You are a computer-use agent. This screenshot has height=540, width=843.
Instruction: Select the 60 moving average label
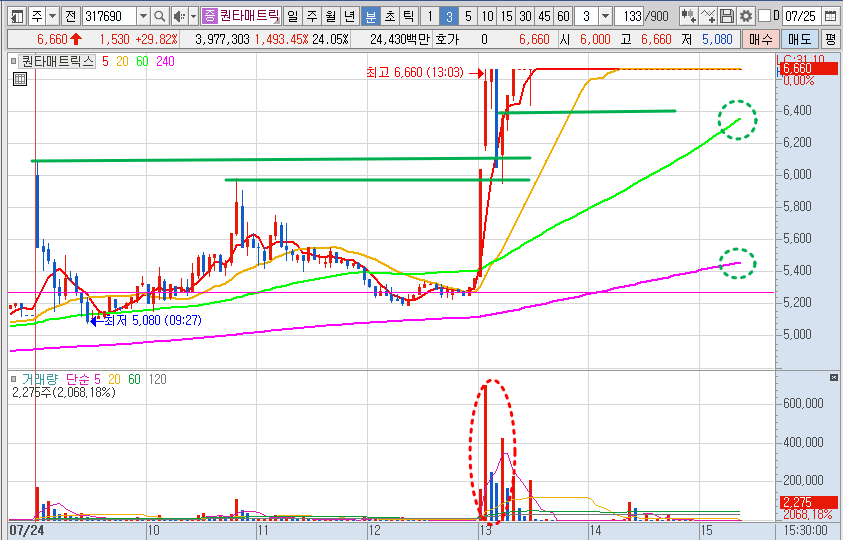[x=142, y=61]
